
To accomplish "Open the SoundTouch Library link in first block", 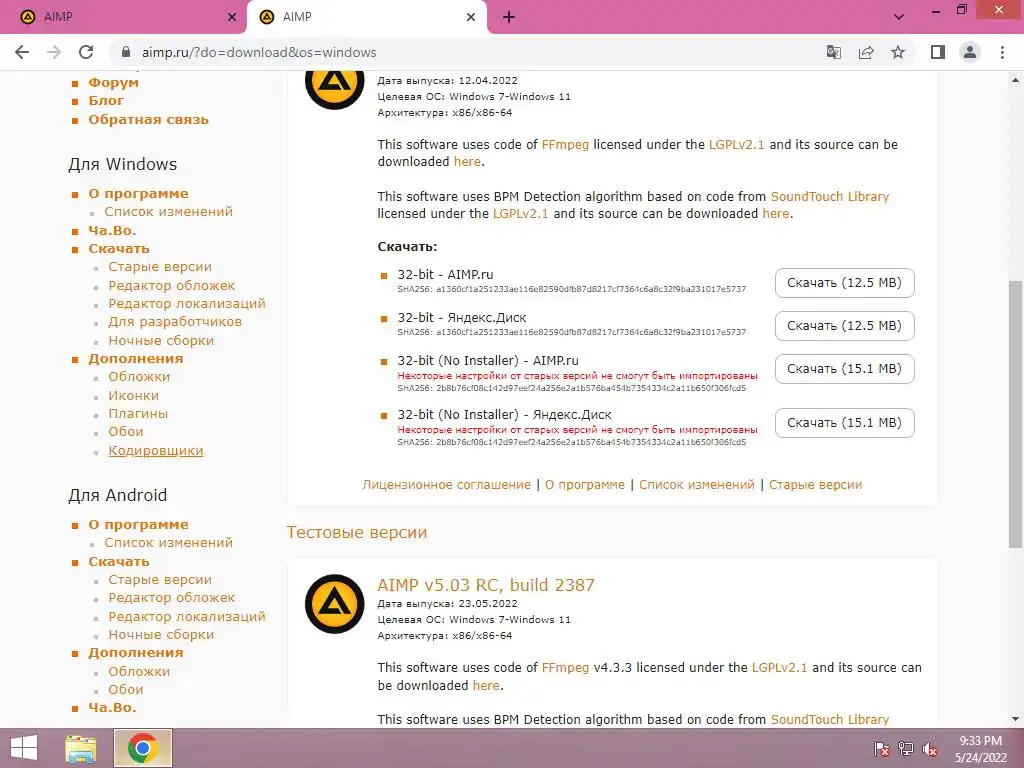I will click(829, 197).
